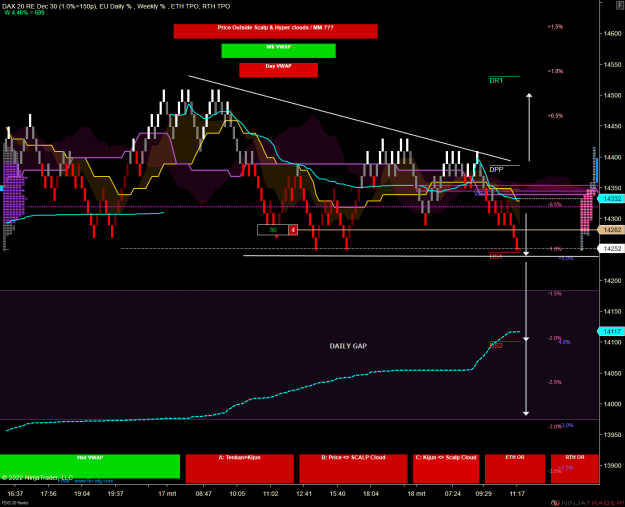Click the F icon in top-right corner
This screenshot has height=507, width=625.
[x=621, y=4]
